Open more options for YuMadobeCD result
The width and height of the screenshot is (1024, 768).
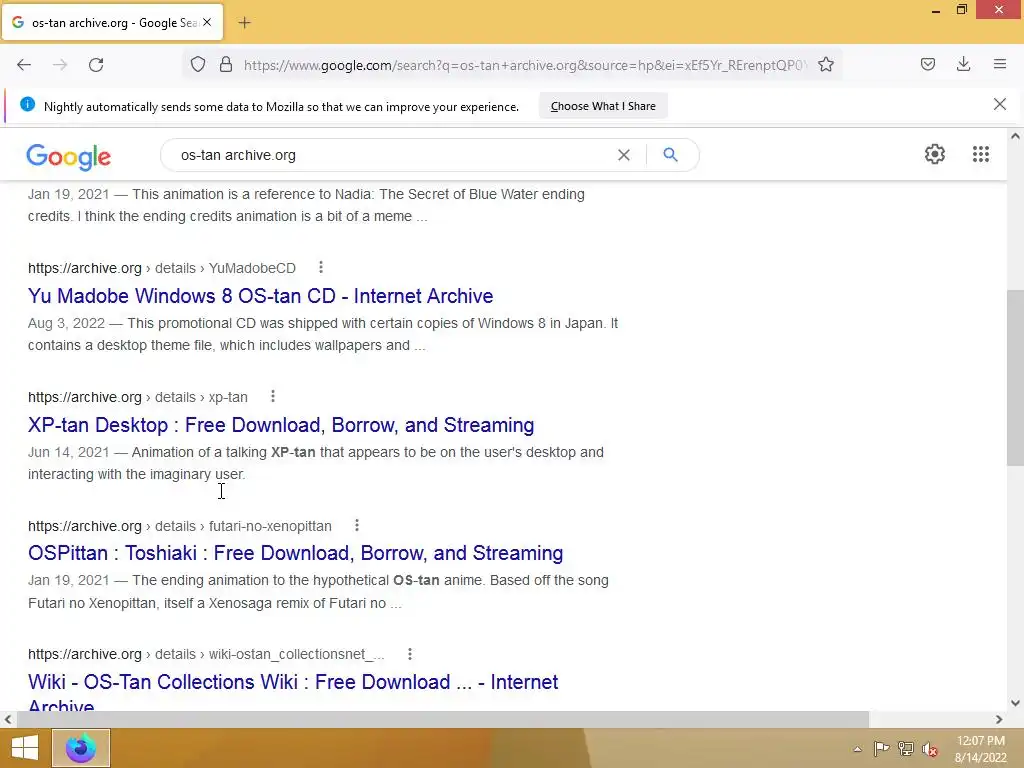321,267
